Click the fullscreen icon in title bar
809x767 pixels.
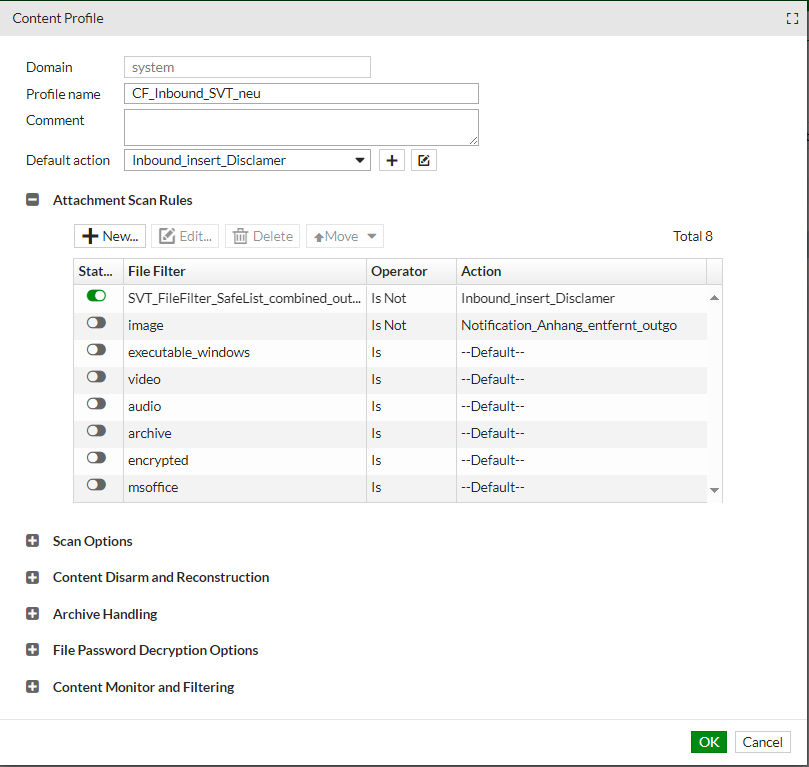click(x=792, y=18)
